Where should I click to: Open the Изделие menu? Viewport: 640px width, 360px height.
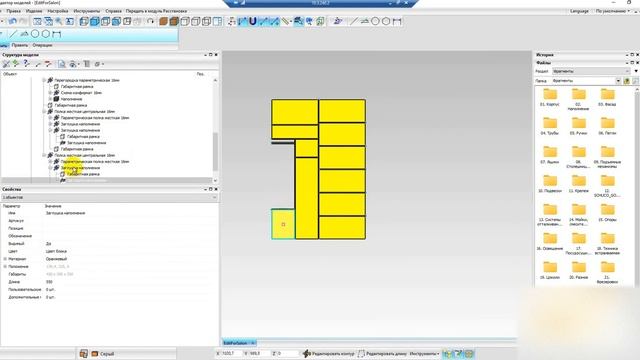click(34, 11)
